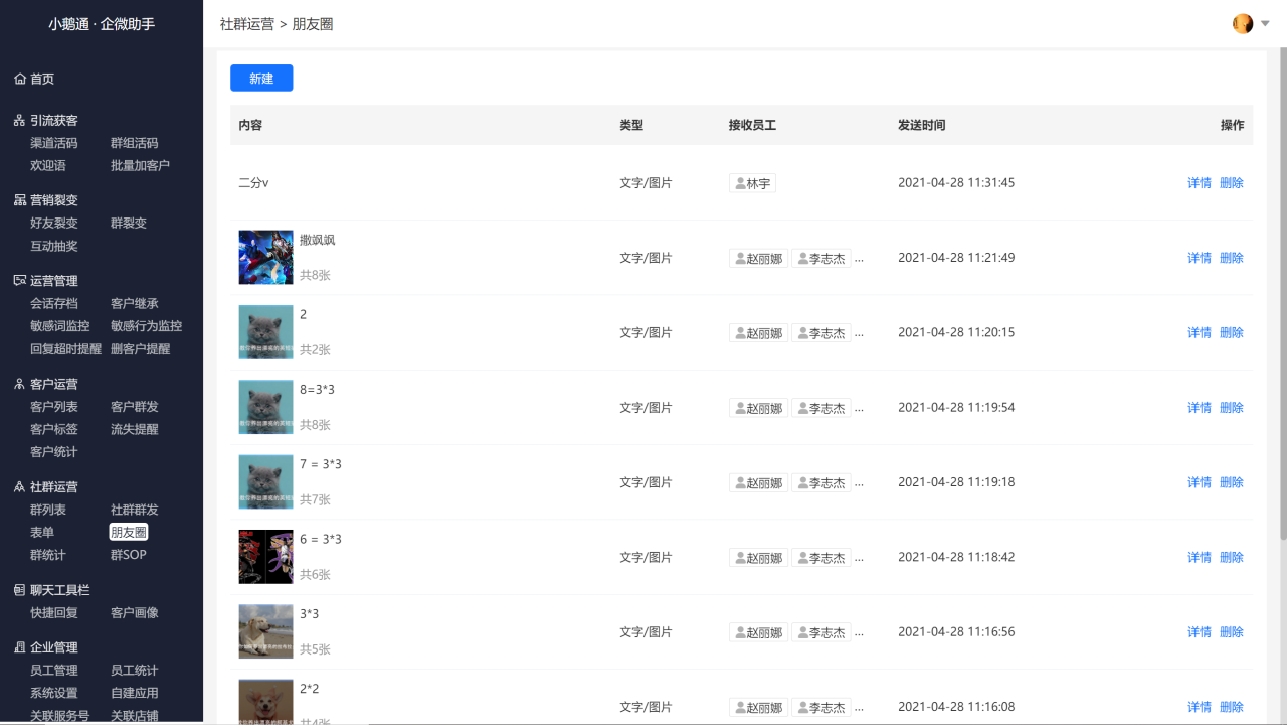The image size is (1288, 725).
Task: Select 好友裂变 in the sidebar
Action: pyautogui.click(x=54, y=223)
